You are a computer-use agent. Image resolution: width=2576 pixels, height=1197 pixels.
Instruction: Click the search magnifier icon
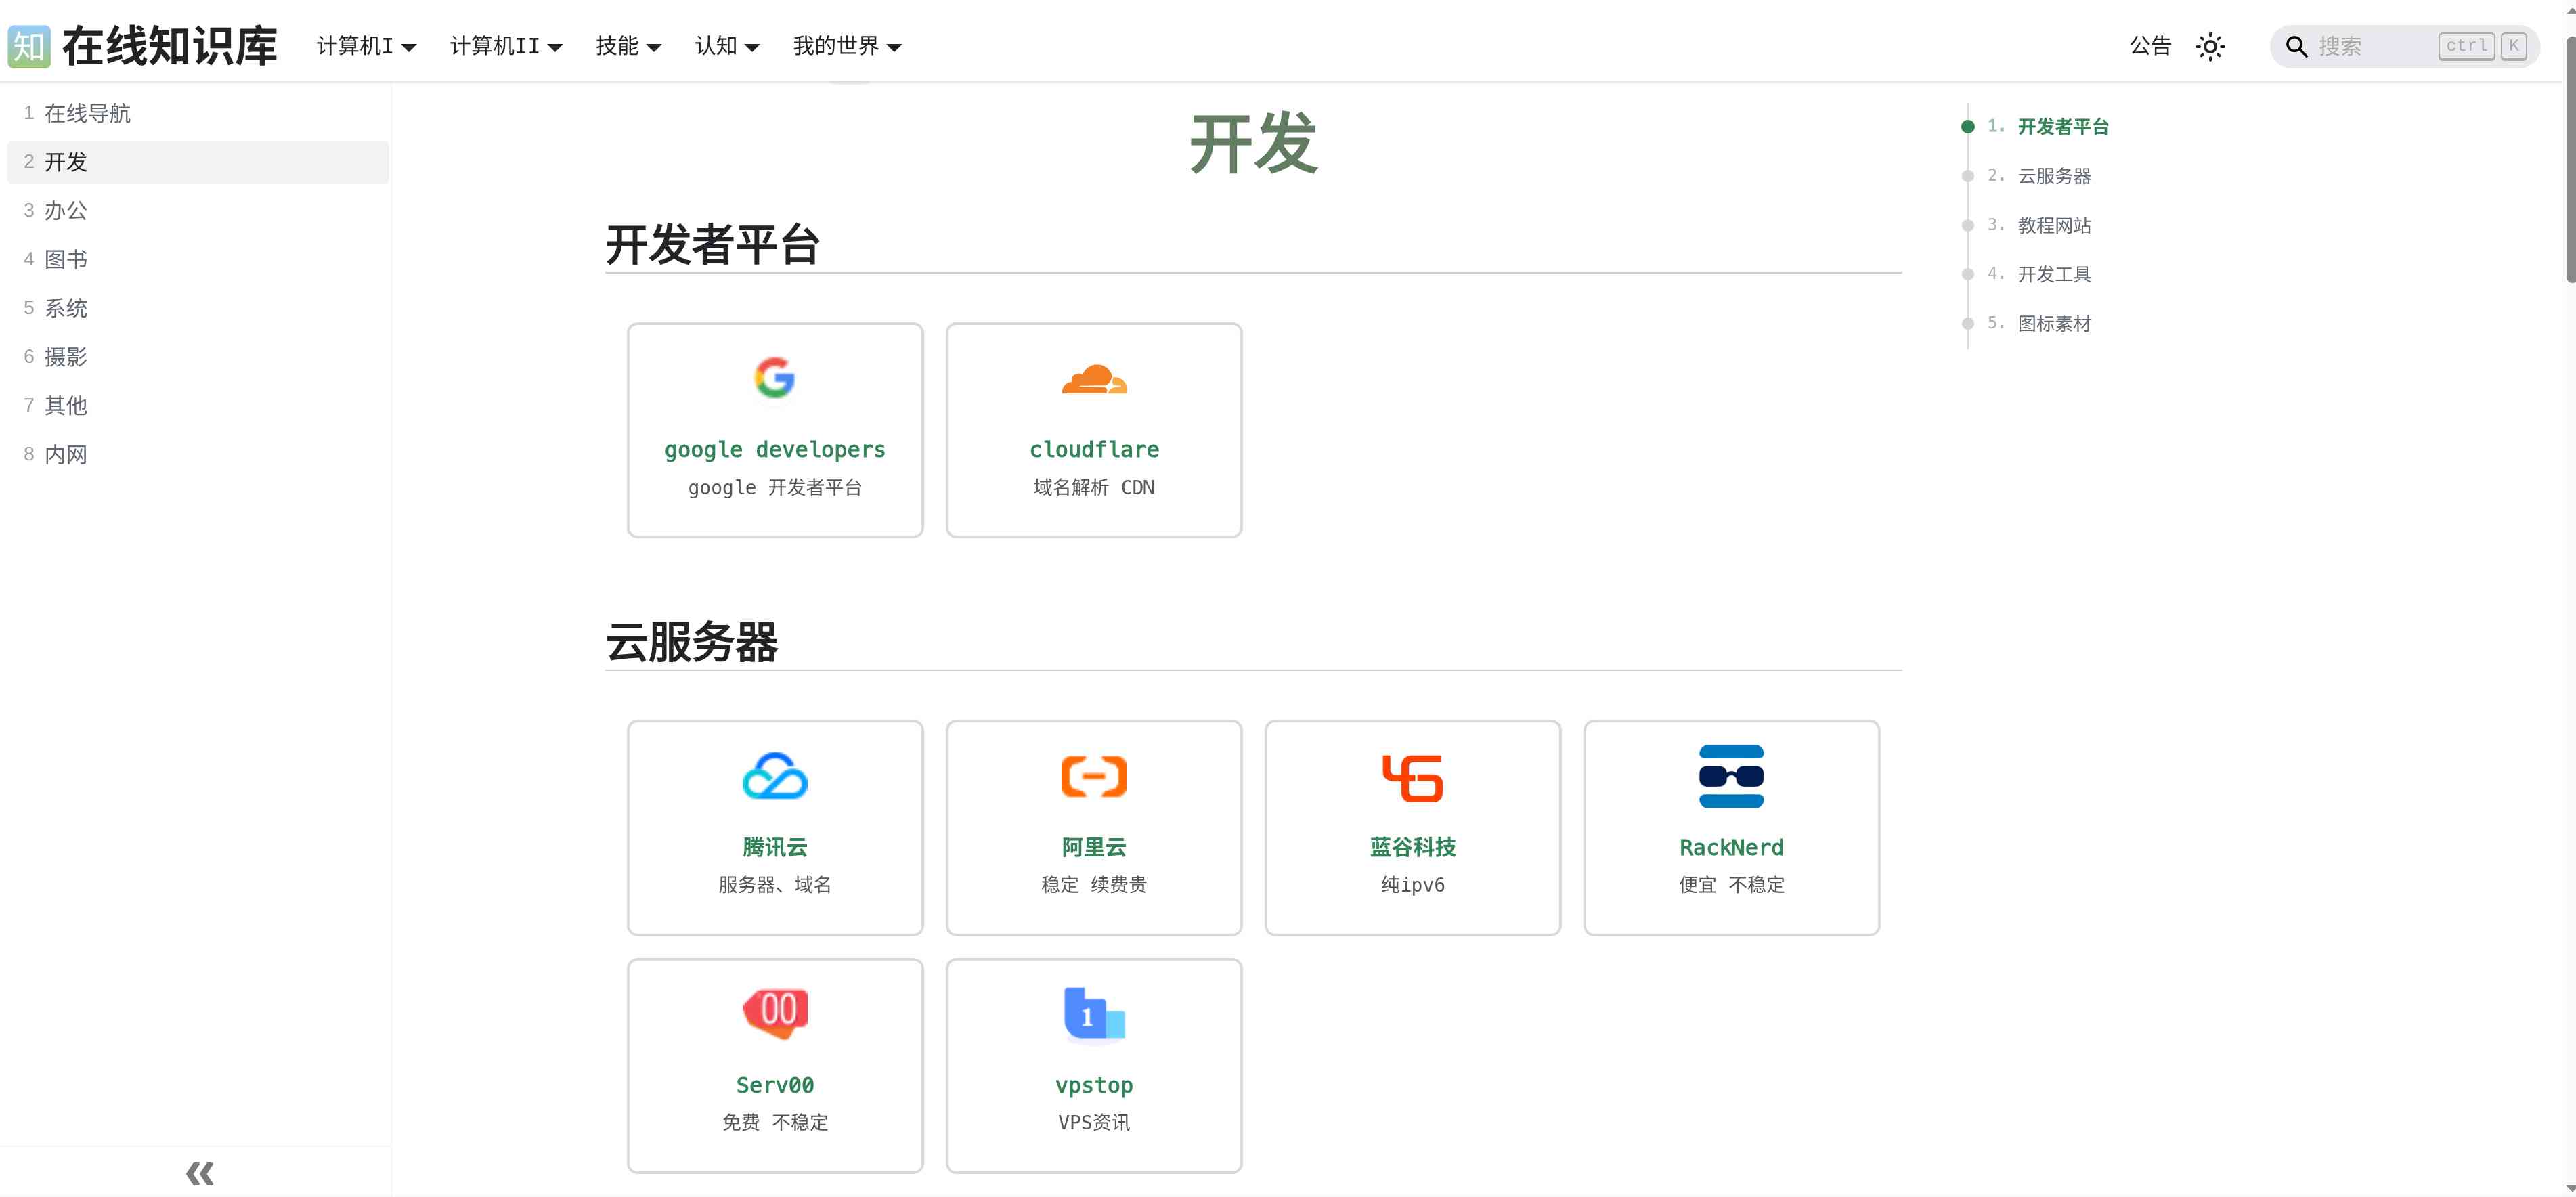(x=2297, y=46)
